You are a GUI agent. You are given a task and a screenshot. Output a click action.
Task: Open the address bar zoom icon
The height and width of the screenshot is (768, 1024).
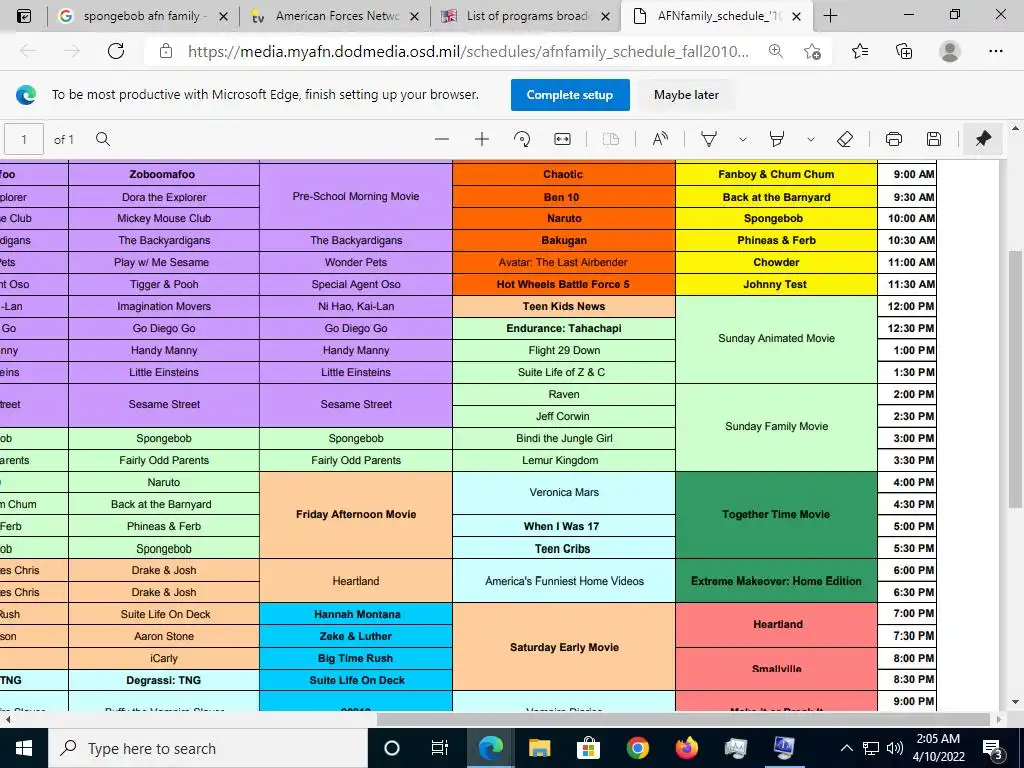775,51
